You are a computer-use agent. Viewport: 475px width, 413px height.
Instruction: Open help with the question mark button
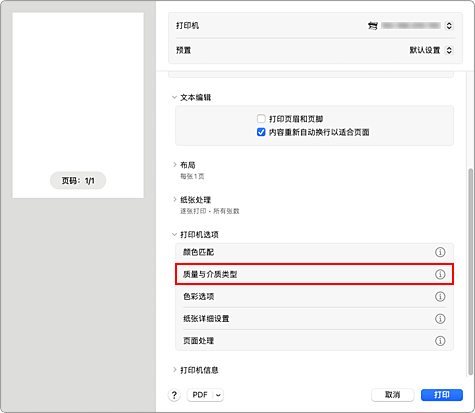(x=174, y=395)
